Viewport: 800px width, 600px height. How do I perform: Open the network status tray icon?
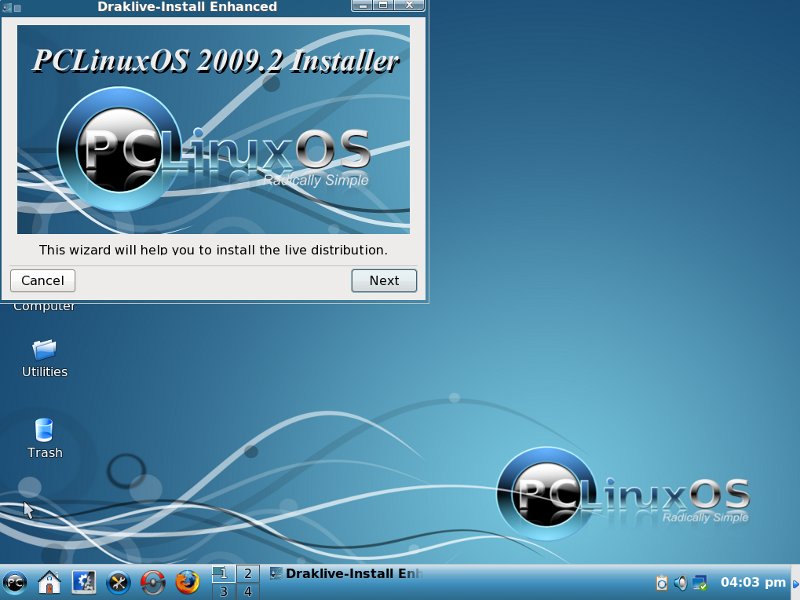click(700, 582)
